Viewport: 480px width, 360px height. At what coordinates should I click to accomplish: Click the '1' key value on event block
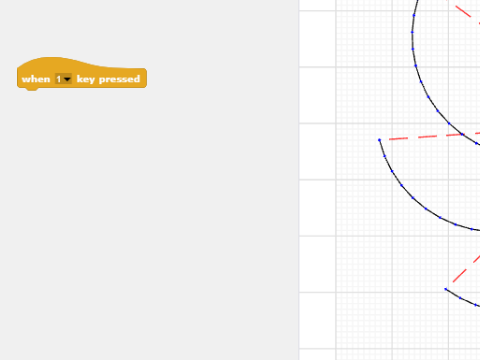pos(59,79)
